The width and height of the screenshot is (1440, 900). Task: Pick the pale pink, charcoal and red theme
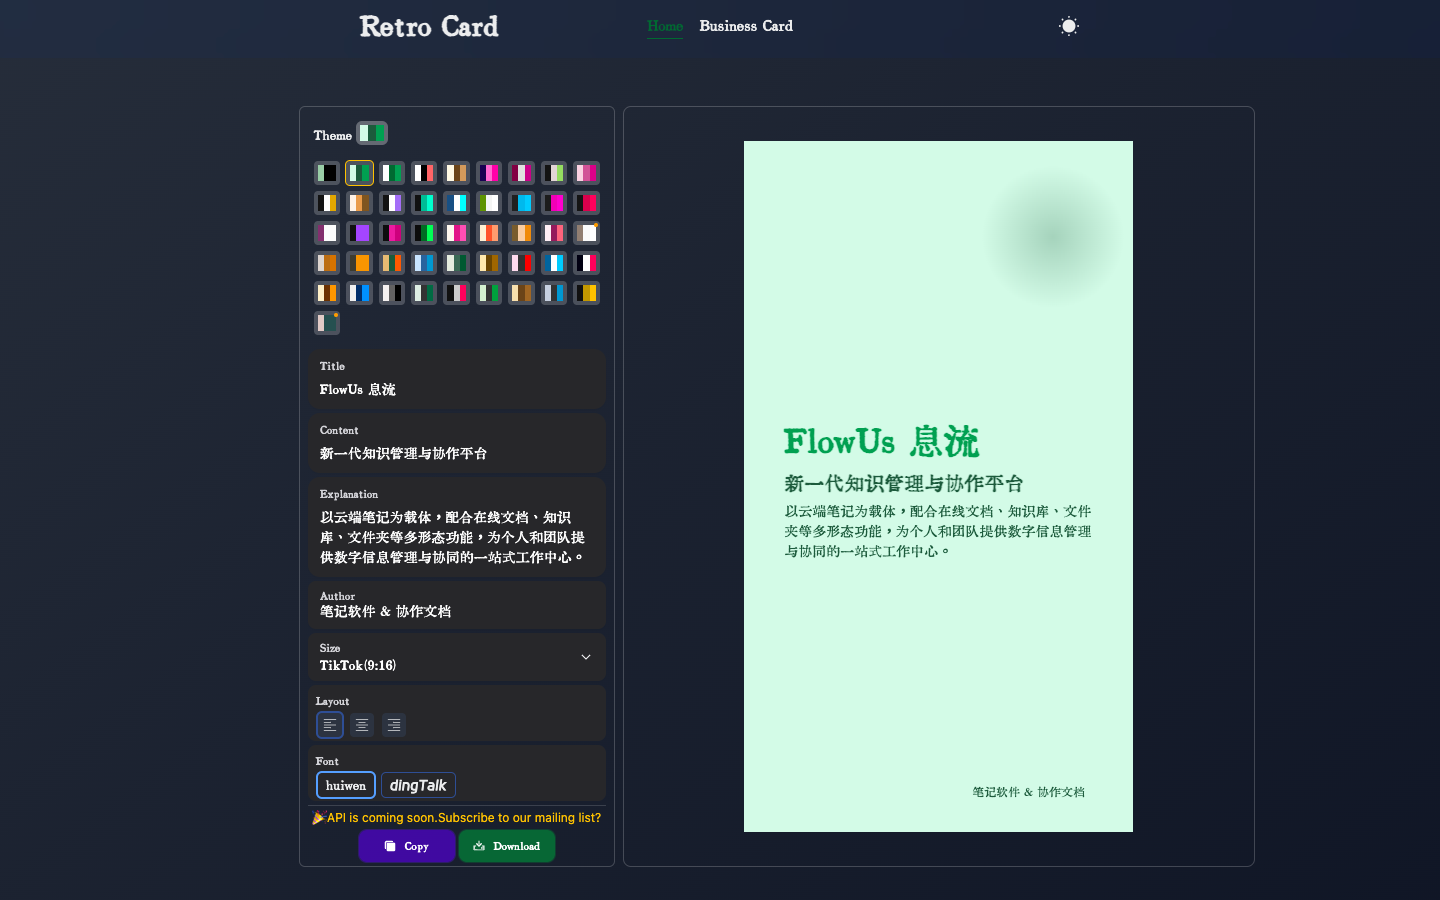(x=521, y=263)
